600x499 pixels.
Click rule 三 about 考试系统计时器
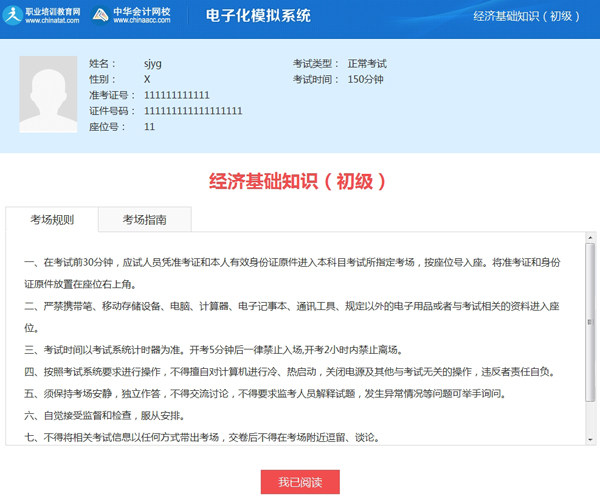tap(214, 350)
